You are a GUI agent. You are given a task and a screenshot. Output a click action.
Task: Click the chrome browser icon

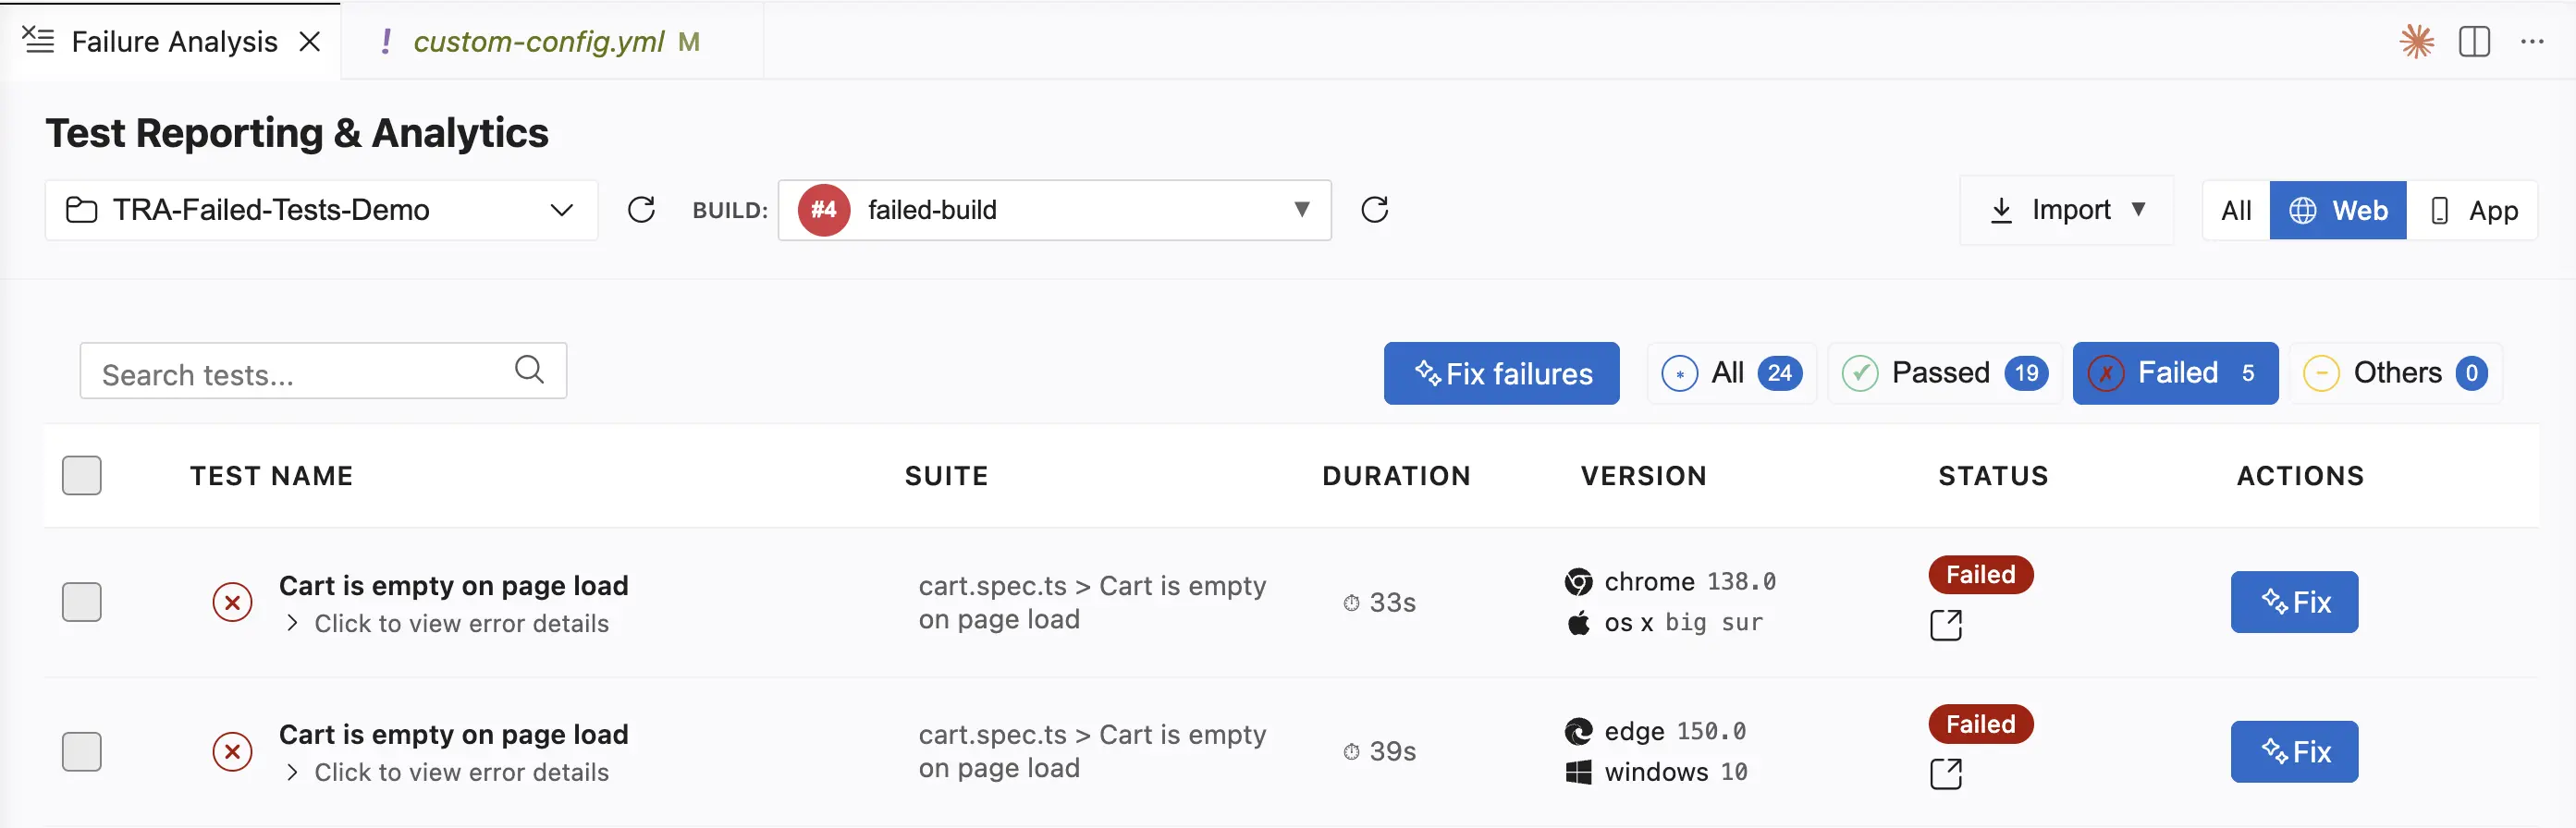click(x=1579, y=582)
